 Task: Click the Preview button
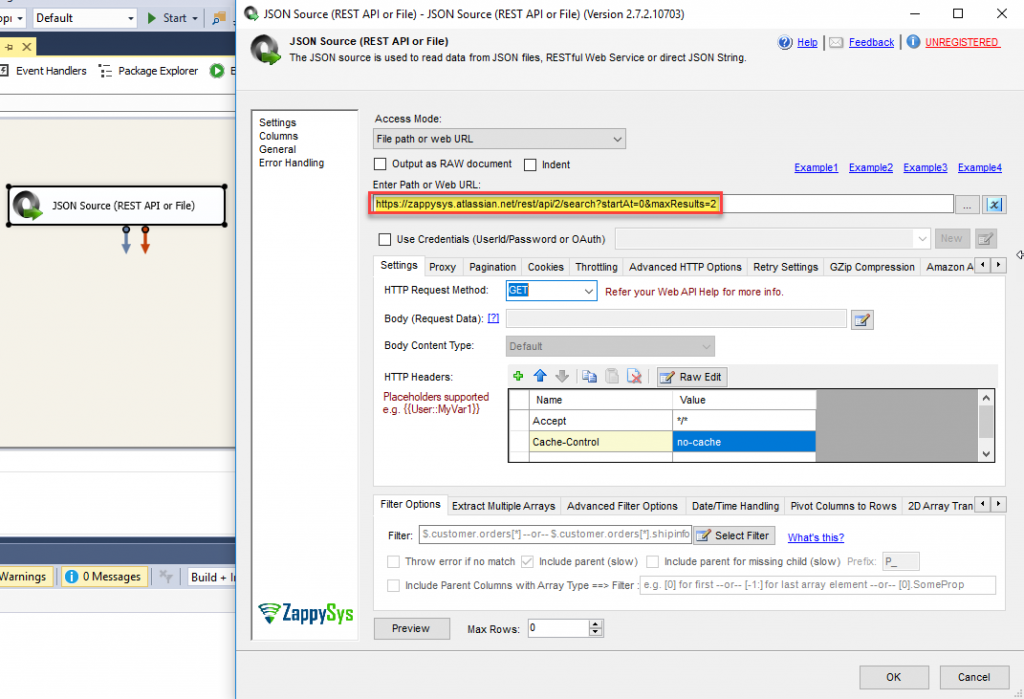click(410, 628)
